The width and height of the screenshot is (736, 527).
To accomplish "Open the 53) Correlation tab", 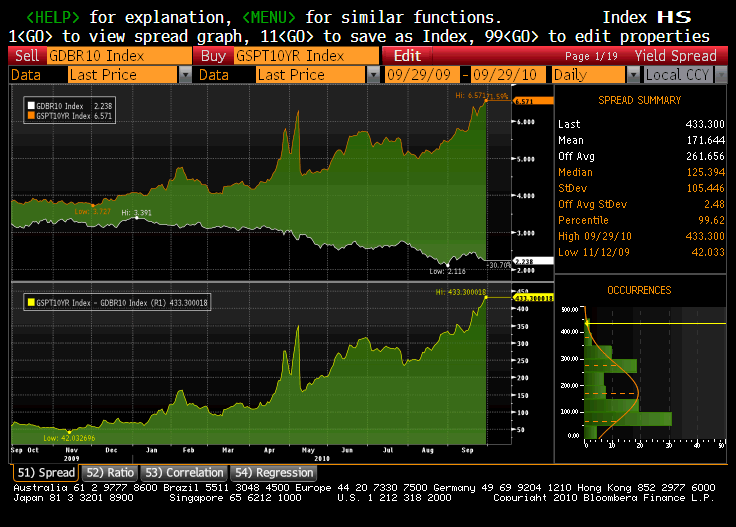I will tap(183, 472).
